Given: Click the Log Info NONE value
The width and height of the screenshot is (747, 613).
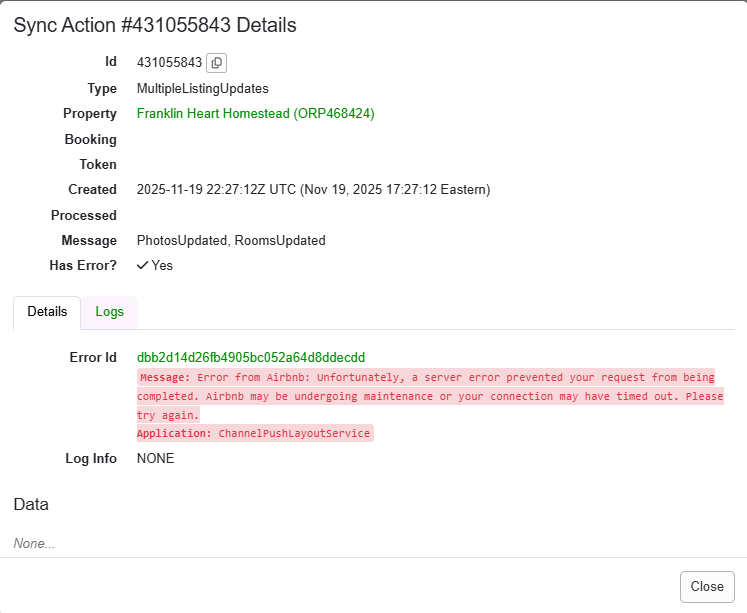Looking at the screenshot, I should tap(155, 458).
